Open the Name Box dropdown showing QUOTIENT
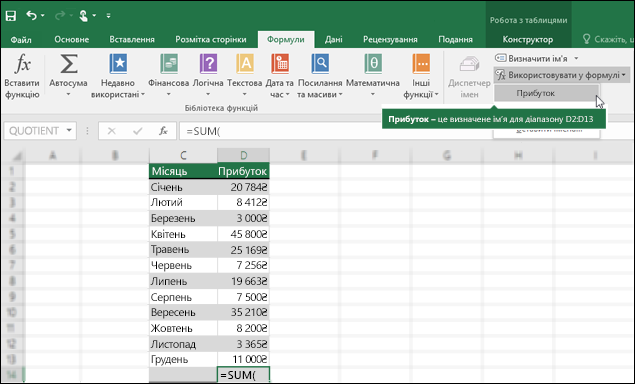The width and height of the screenshot is (635, 384). pos(69,131)
